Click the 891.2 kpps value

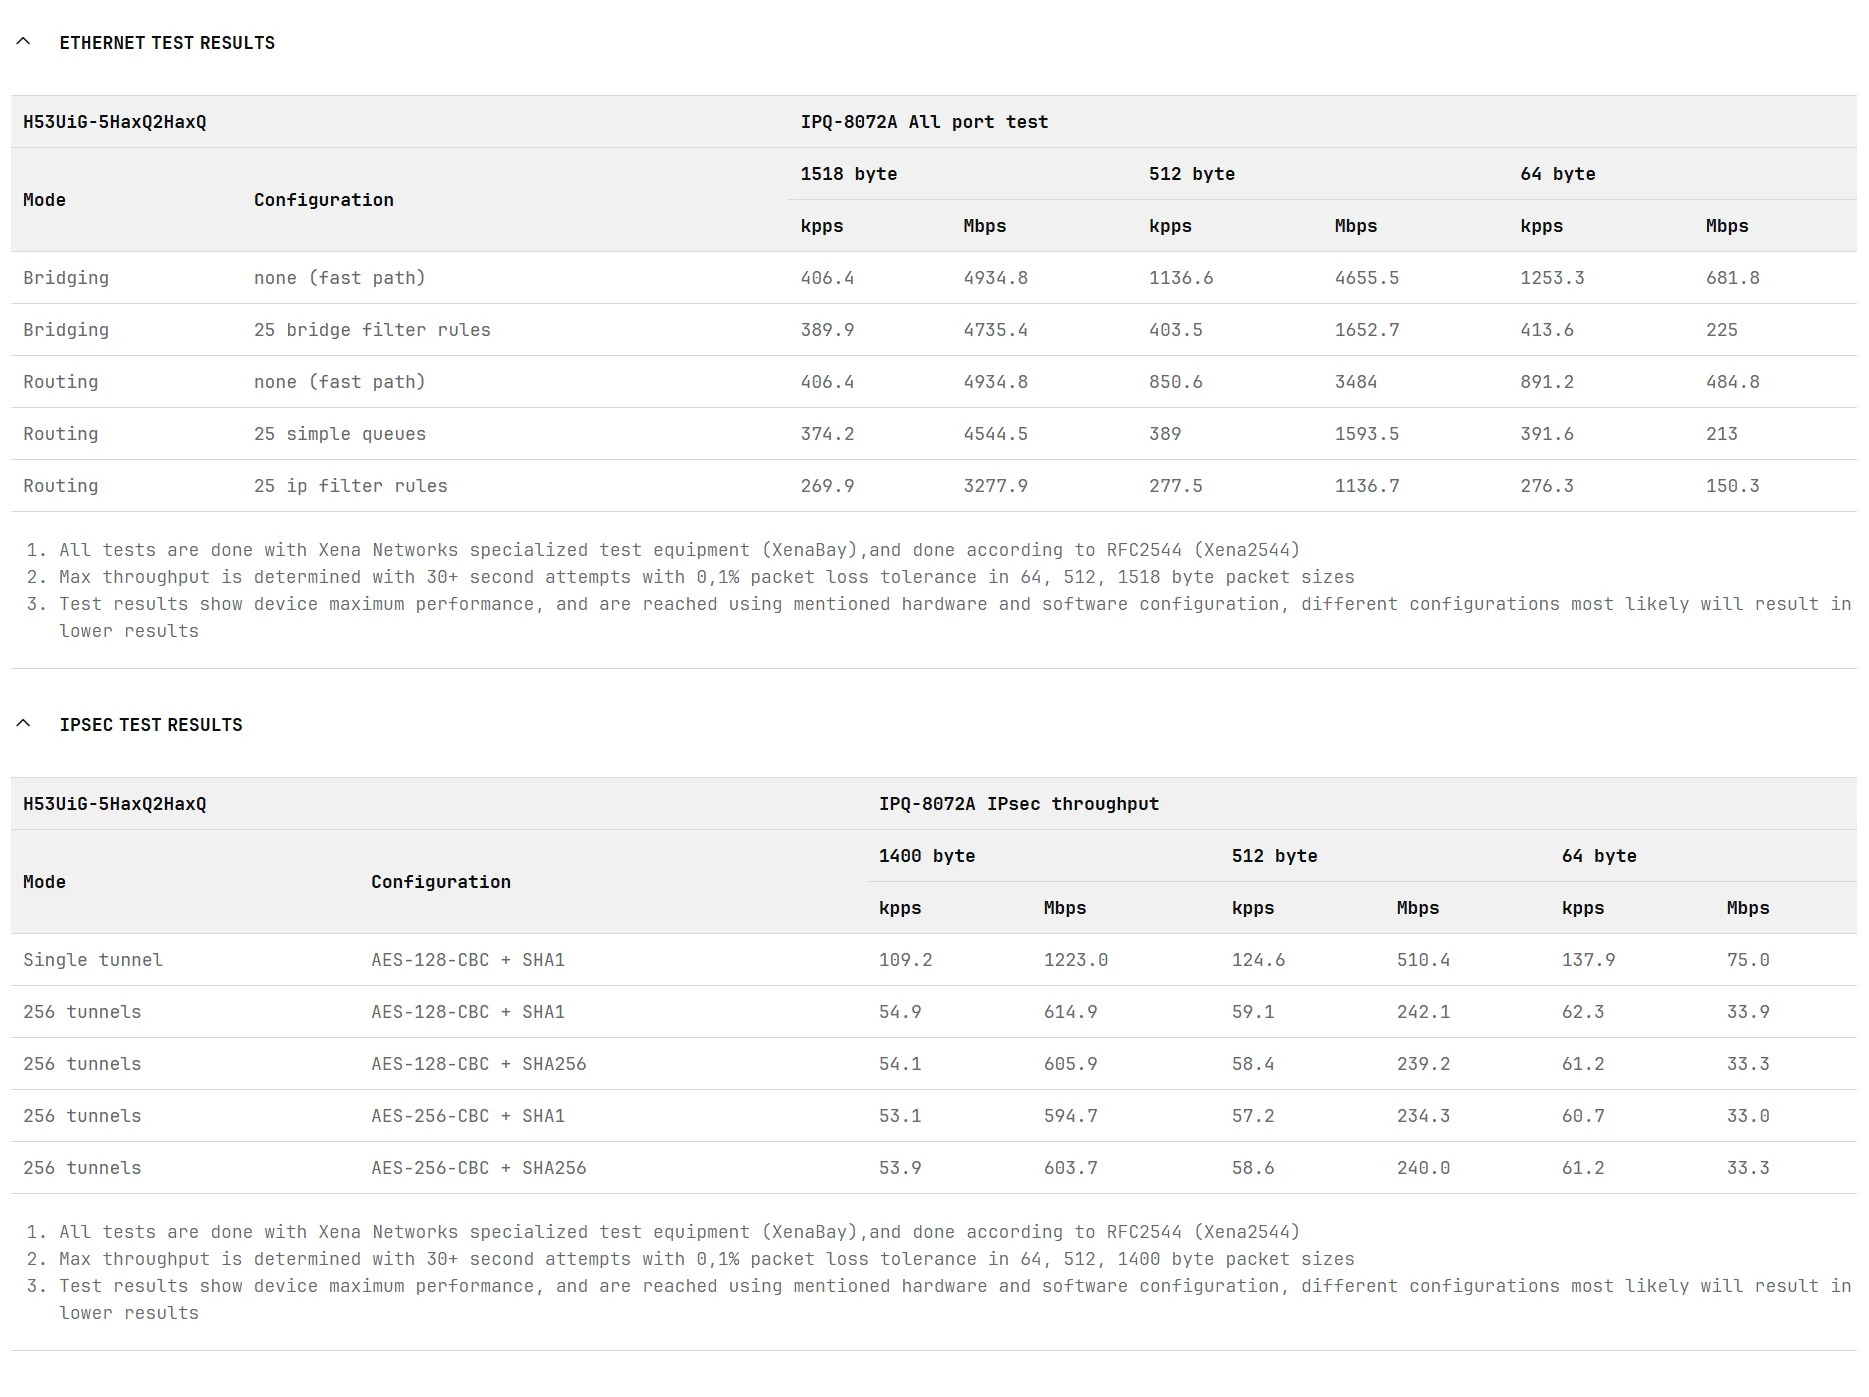(x=1547, y=382)
